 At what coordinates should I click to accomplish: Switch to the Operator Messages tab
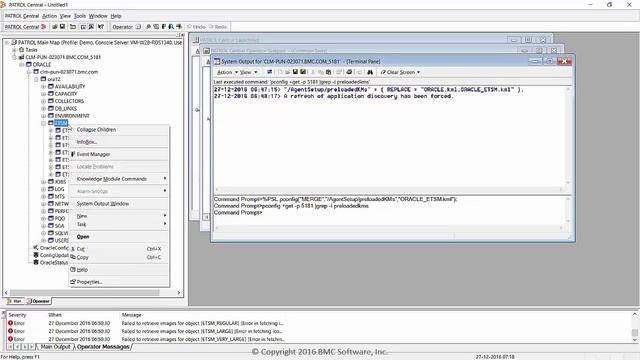tap(103, 347)
